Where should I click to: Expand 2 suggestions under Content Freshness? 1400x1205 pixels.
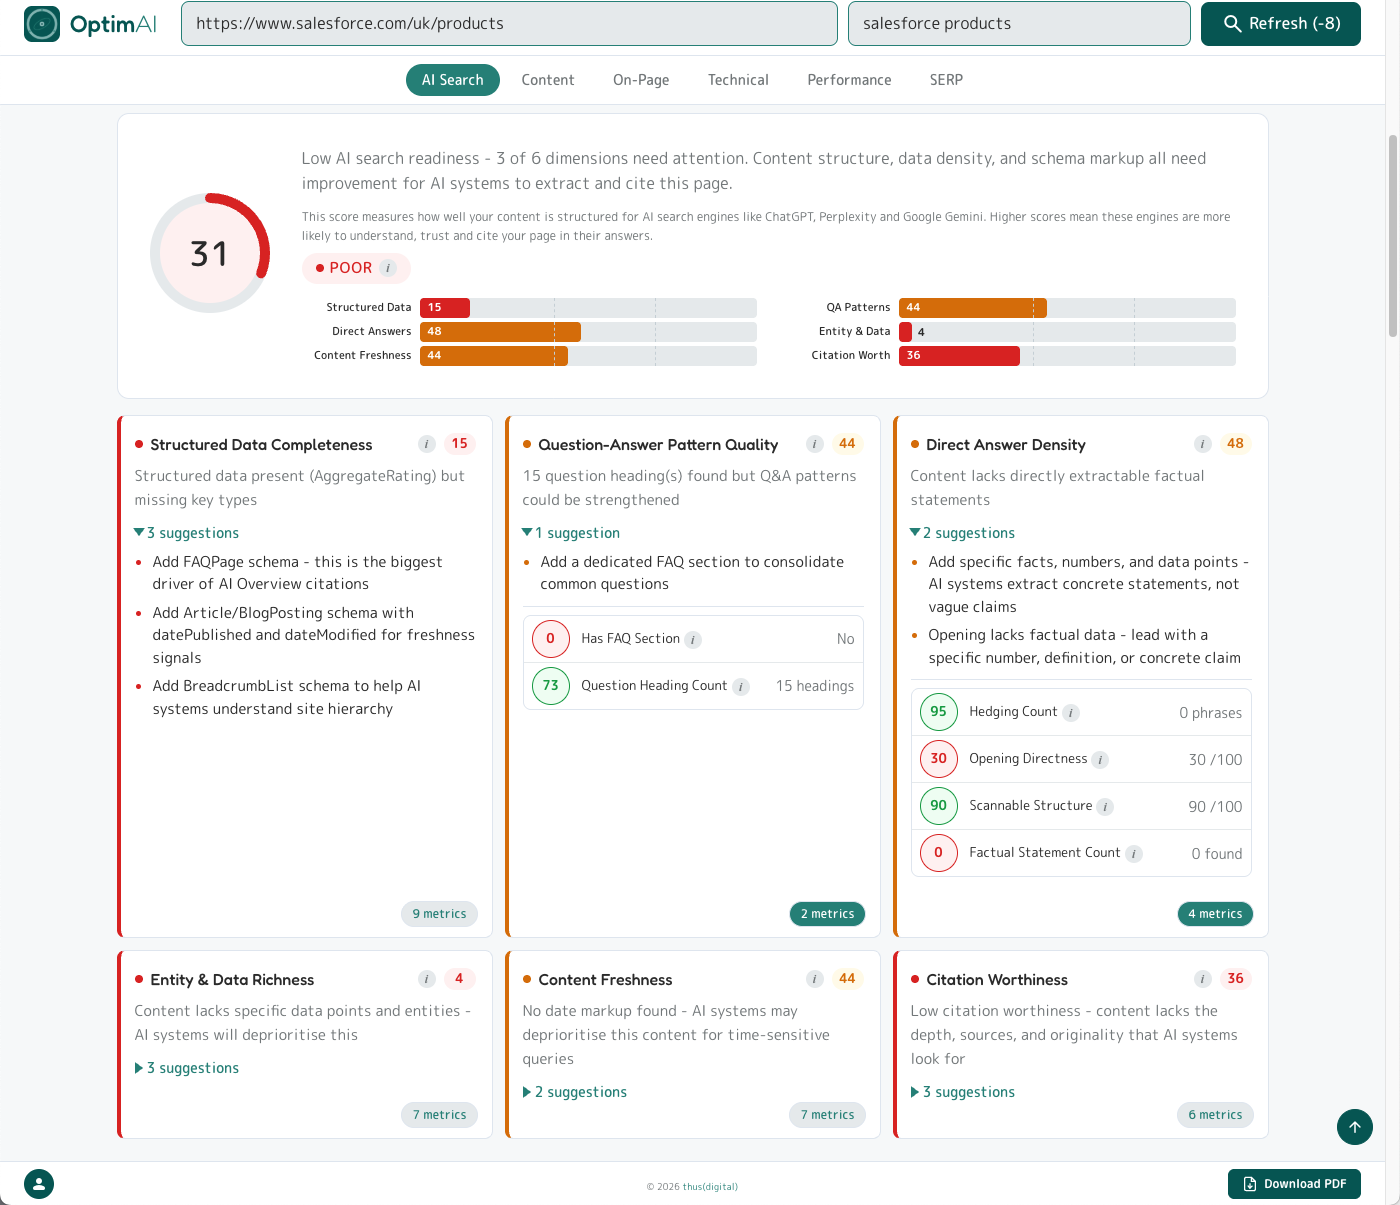575,1092
